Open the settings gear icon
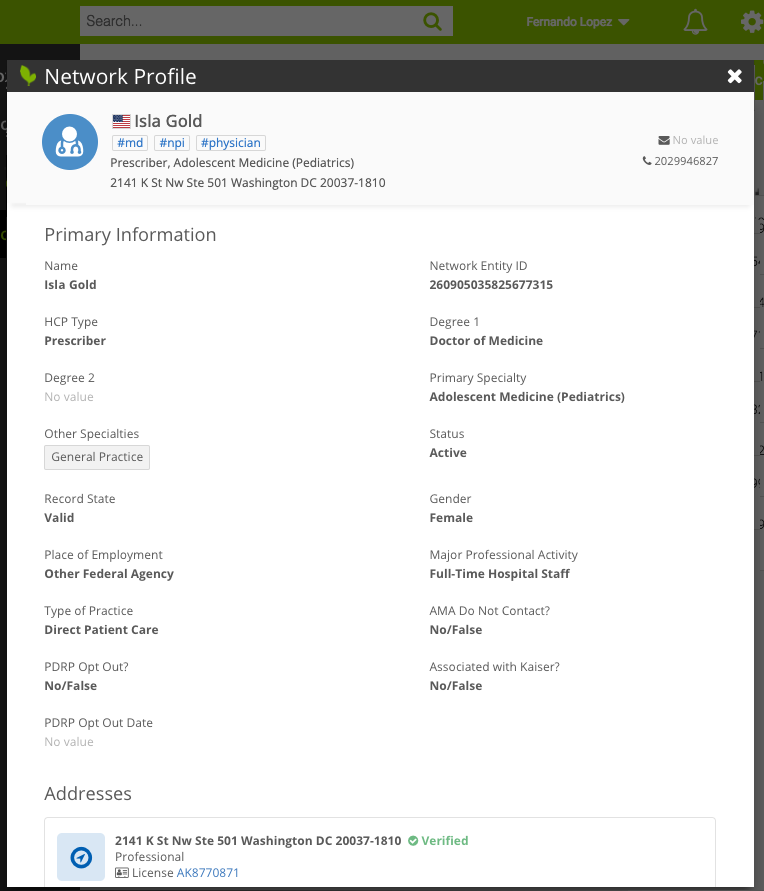 (751, 22)
